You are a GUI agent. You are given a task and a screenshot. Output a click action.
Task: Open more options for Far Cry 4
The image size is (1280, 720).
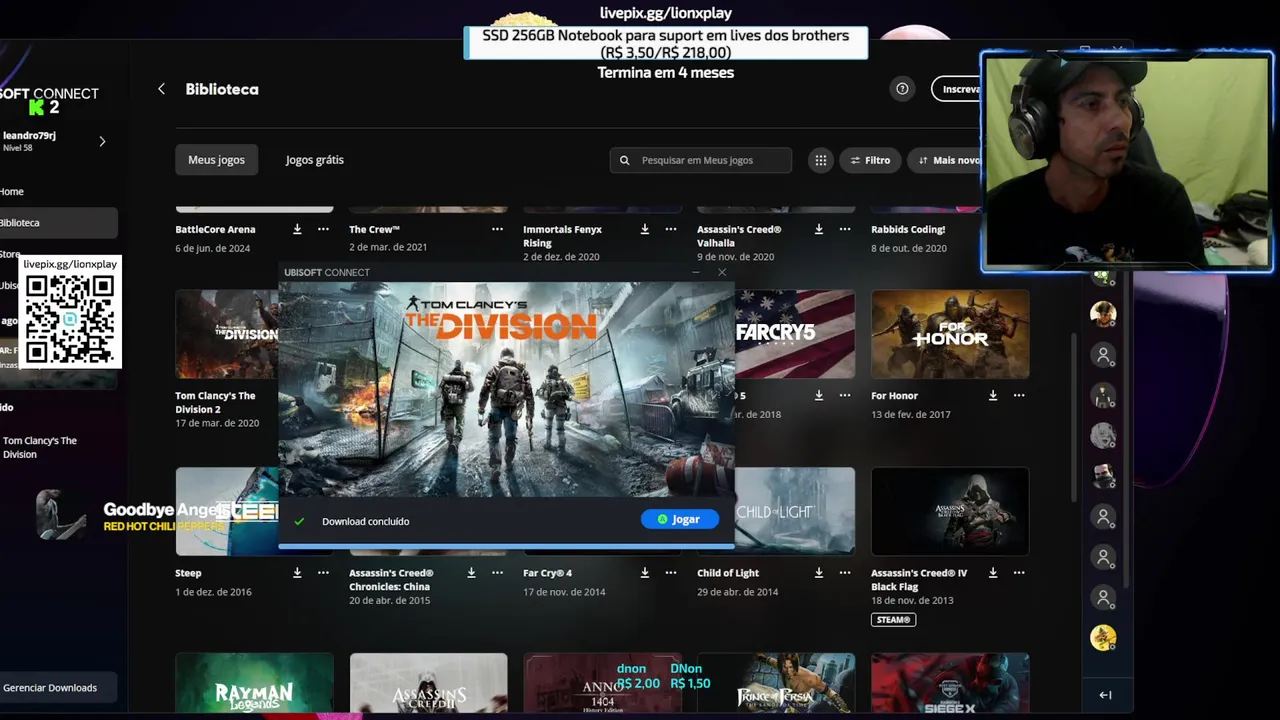(x=671, y=573)
